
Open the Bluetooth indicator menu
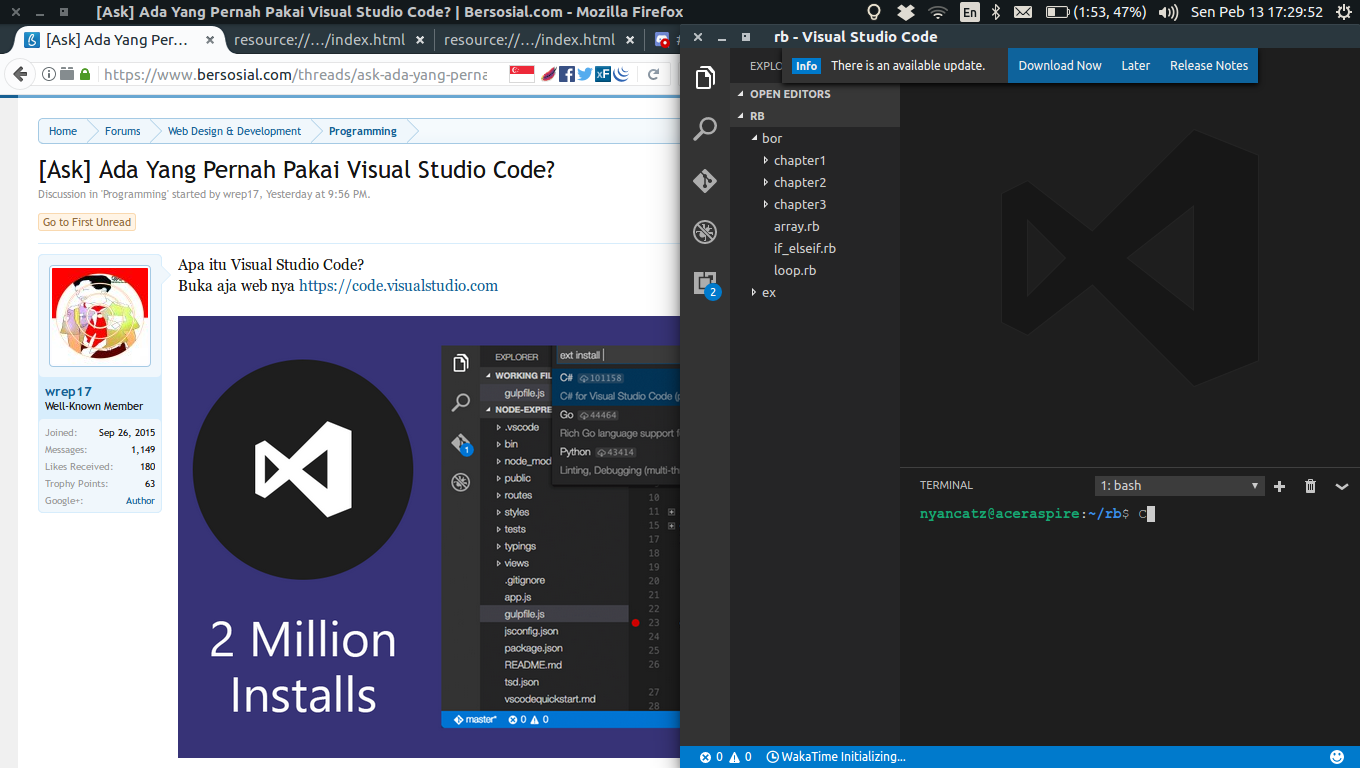(996, 13)
